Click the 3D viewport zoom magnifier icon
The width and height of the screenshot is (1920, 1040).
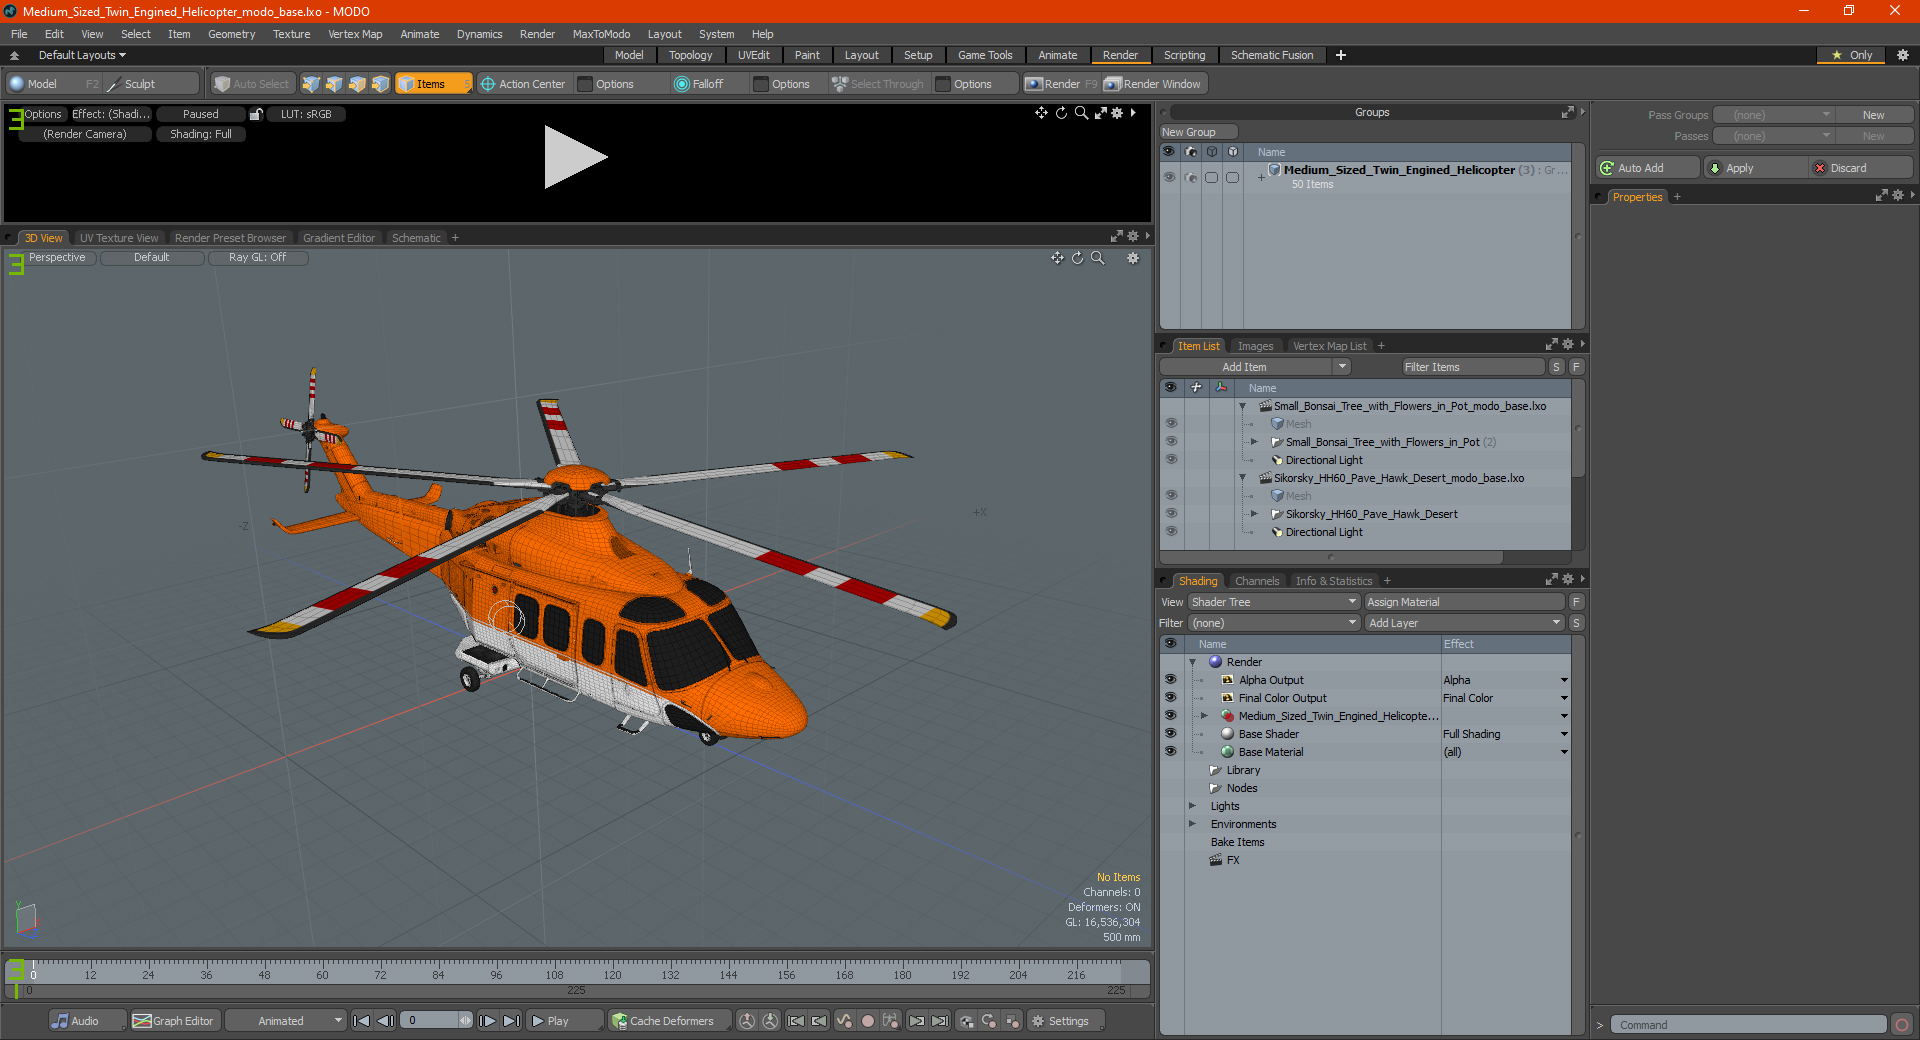pyautogui.click(x=1097, y=258)
